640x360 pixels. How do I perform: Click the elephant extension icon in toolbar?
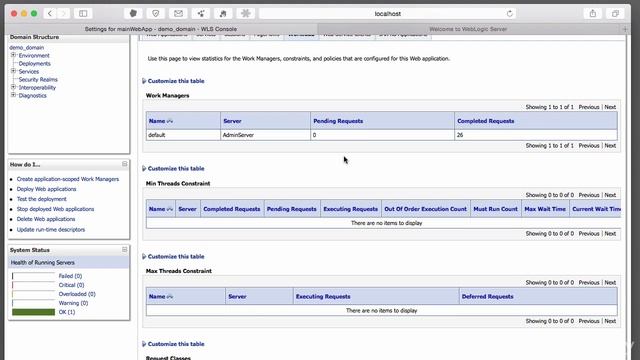pyautogui.click(x=133, y=13)
